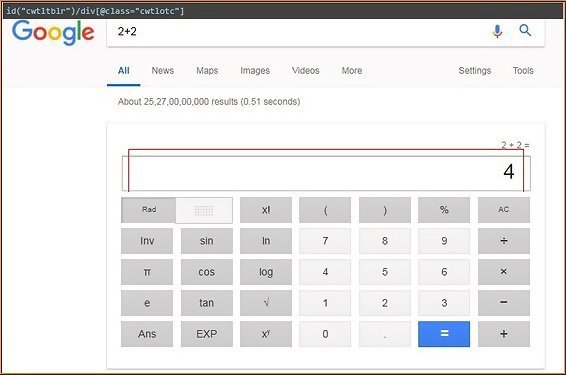Insert Euler's constant e
This screenshot has height=375, width=566.
[147, 303]
